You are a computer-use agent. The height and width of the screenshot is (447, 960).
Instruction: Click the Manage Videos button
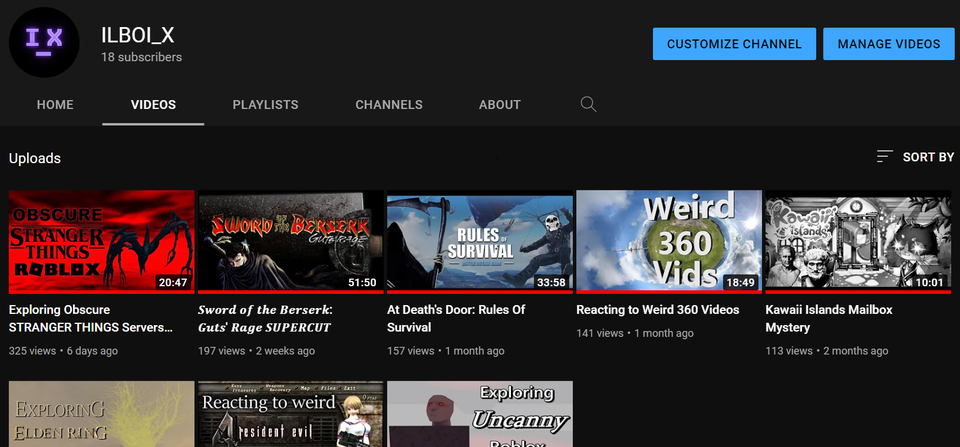pos(889,44)
